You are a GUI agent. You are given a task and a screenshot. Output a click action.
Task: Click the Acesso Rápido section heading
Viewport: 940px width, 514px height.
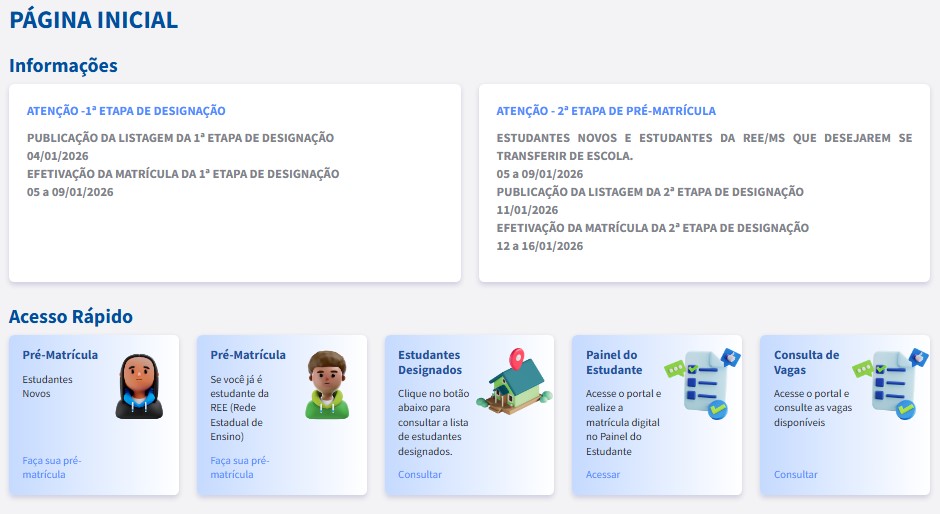pos(71,316)
